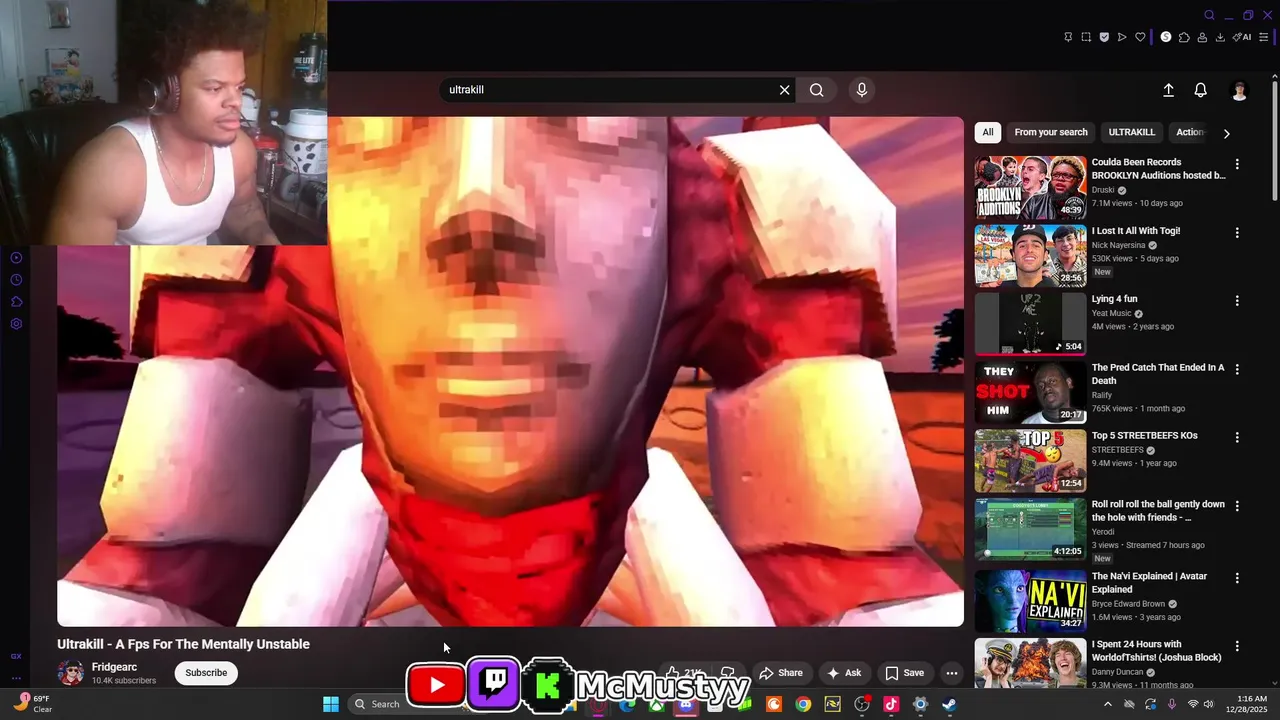Viewport: 1280px width, 720px height.
Task: Open the browser snapshot capture tool
Action: 1086,37
